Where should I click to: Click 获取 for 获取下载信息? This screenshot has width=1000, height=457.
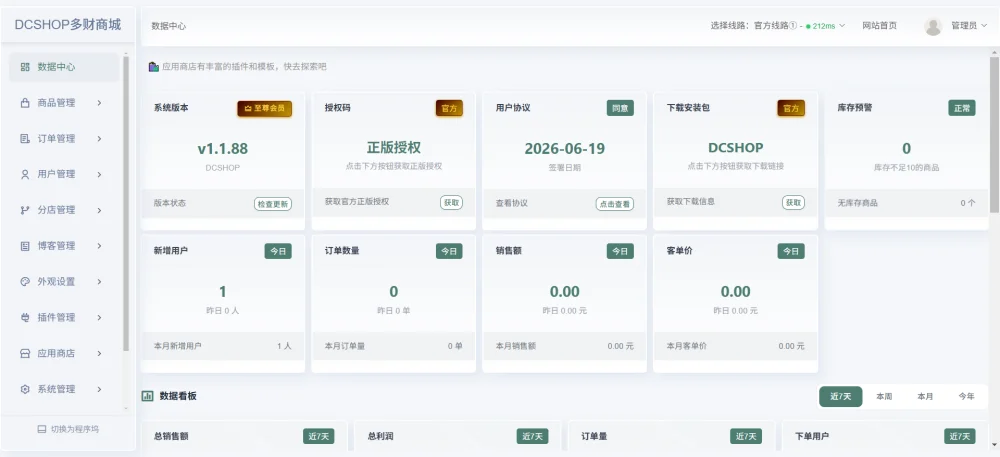[x=793, y=202]
